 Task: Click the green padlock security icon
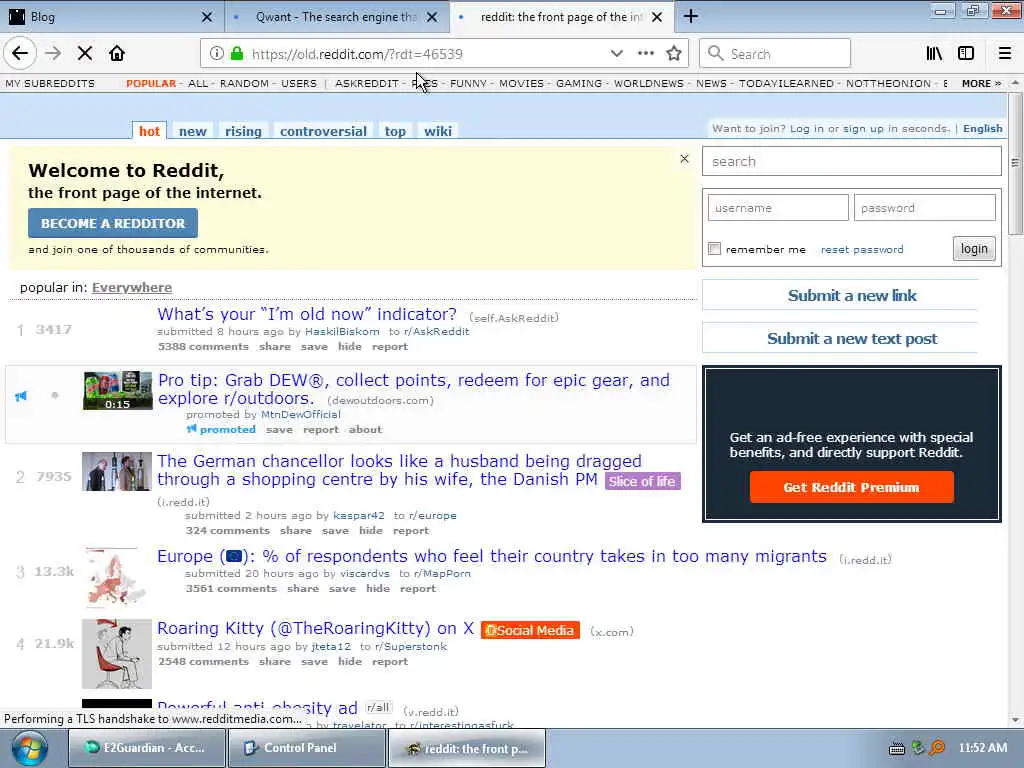(x=236, y=54)
